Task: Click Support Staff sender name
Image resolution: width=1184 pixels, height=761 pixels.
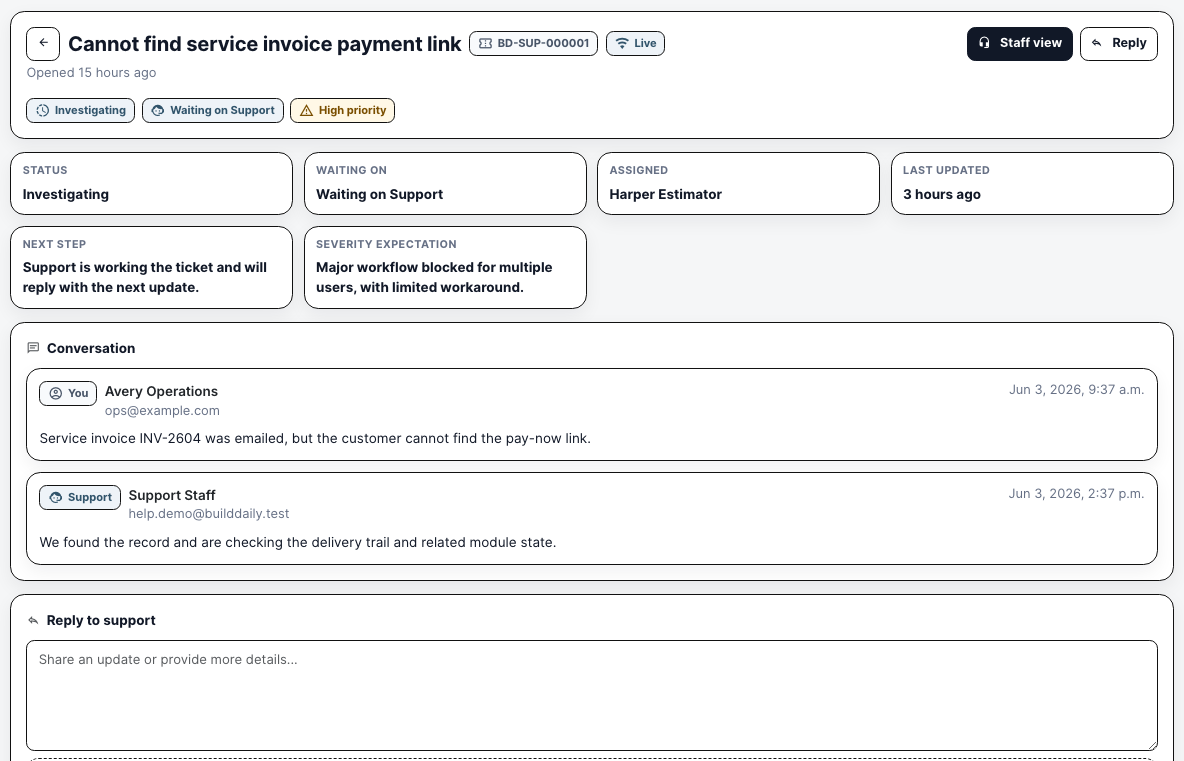Action: tap(171, 495)
